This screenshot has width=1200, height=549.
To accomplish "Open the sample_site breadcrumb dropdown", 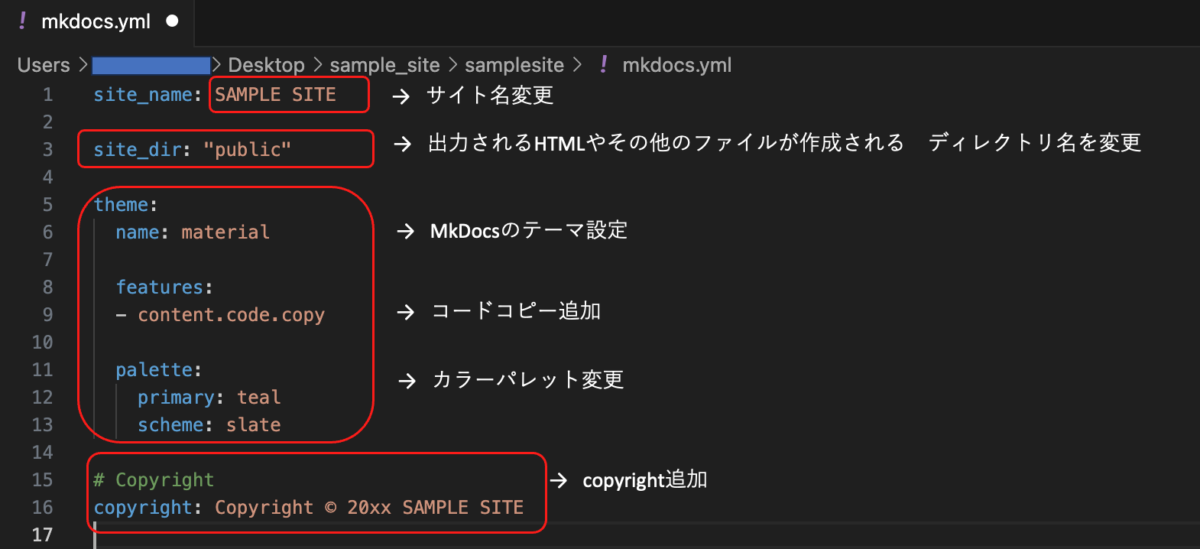I will point(384,65).
